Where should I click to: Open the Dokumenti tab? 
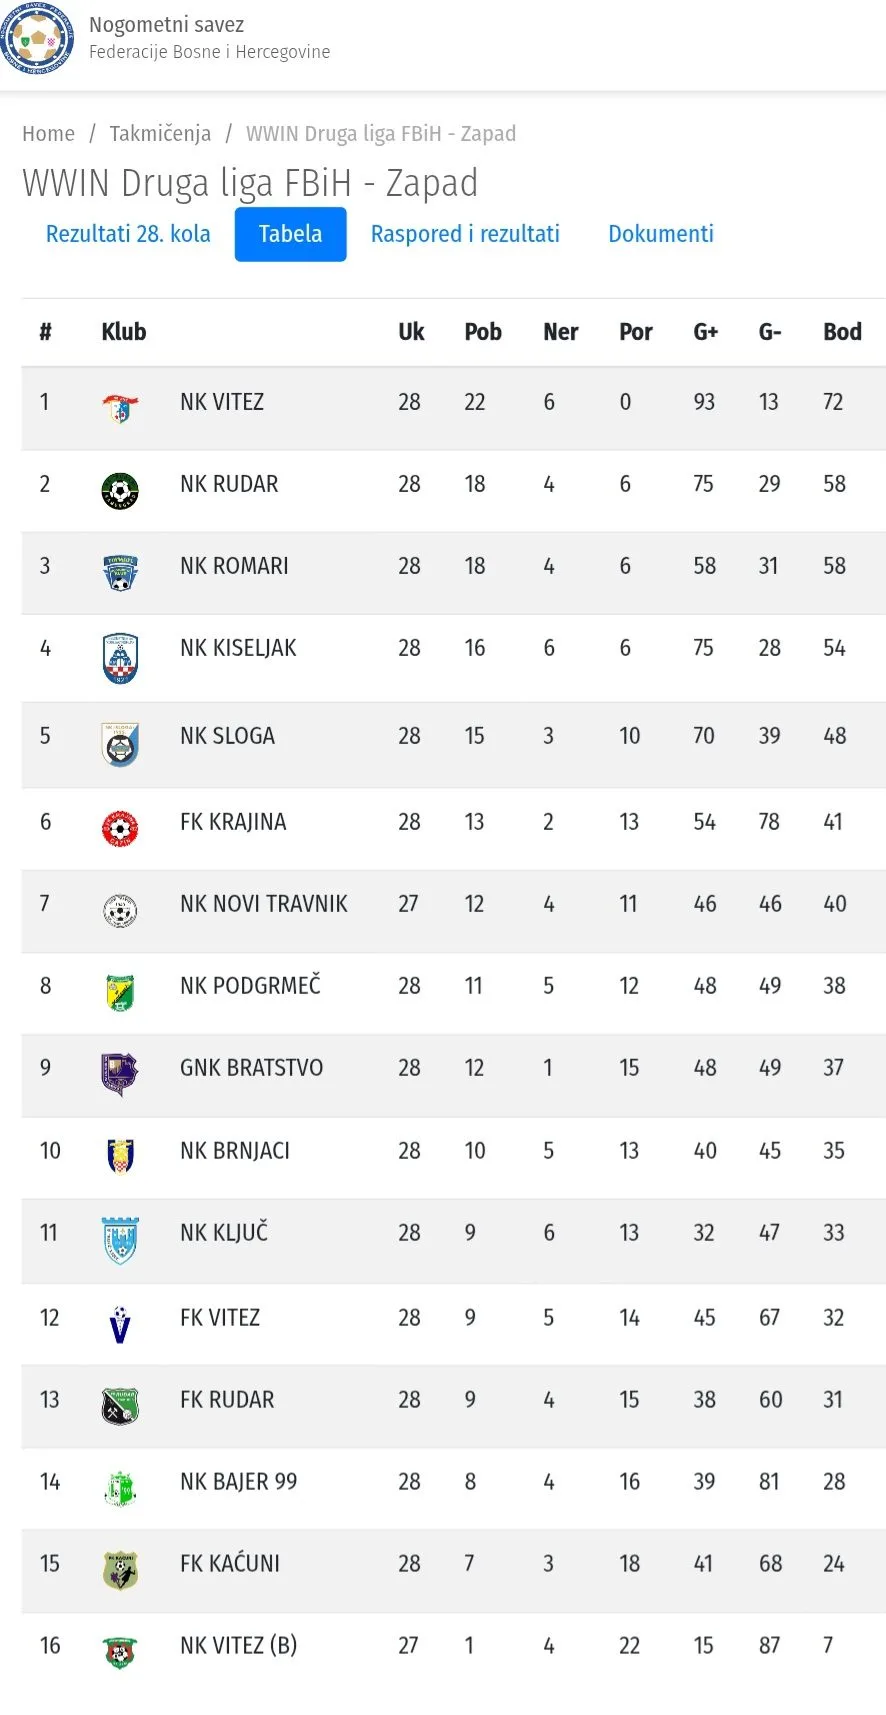pyautogui.click(x=661, y=234)
